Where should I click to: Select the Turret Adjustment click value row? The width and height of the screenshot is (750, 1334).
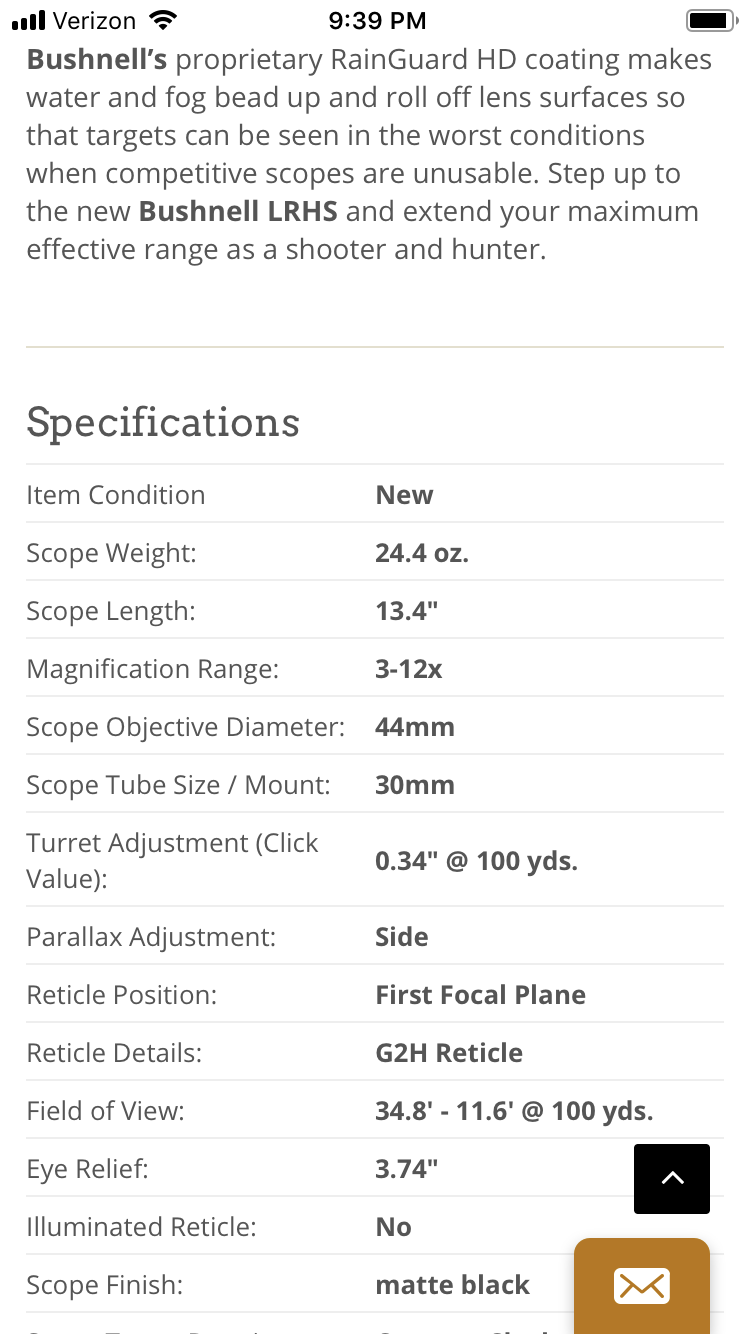coord(375,860)
